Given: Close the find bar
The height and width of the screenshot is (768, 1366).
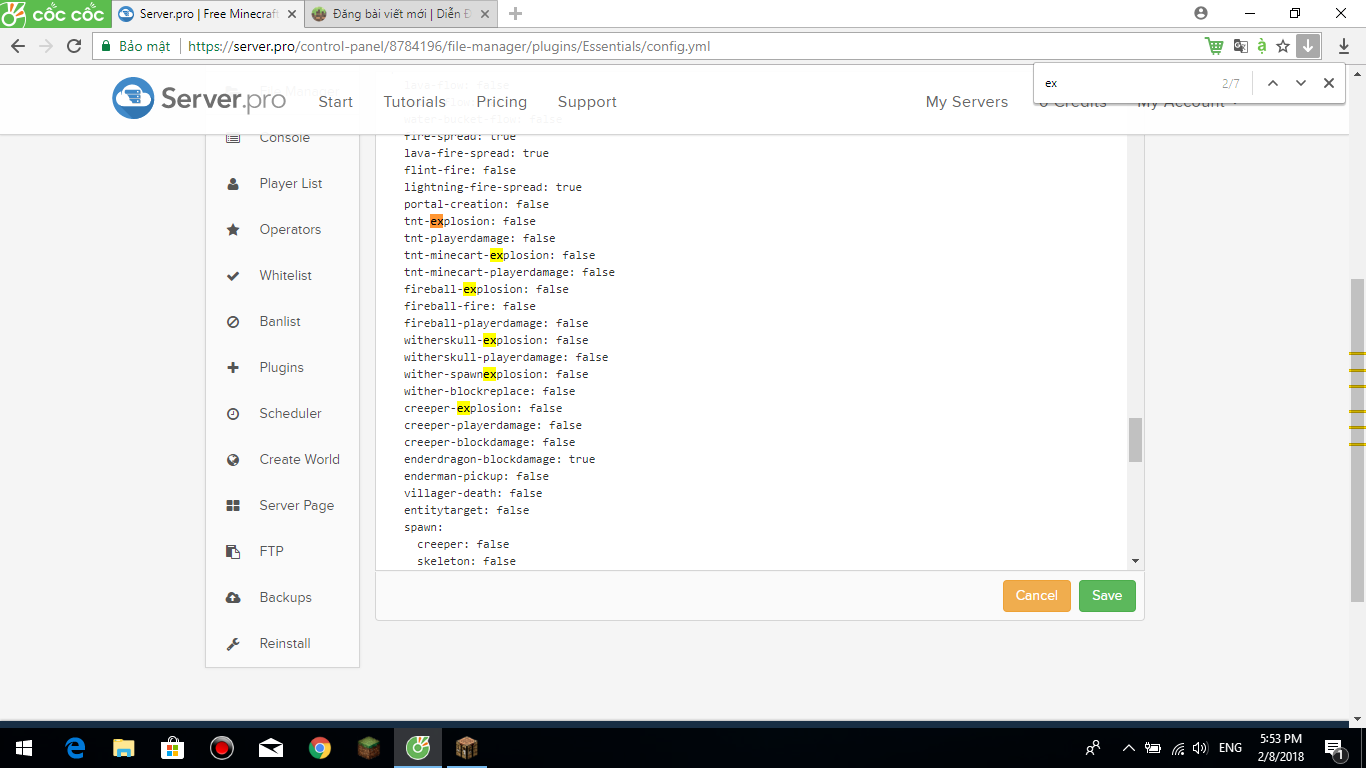Looking at the screenshot, I should click(1329, 83).
